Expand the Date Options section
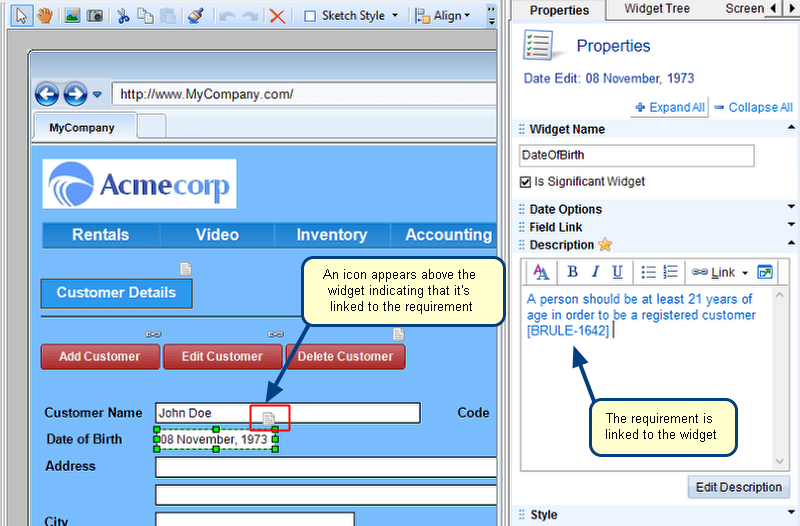The width and height of the screenshot is (800, 526). 565,209
